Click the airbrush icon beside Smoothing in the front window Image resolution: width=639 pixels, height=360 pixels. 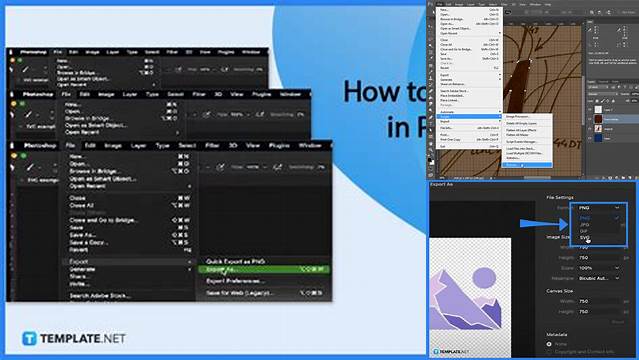[x=278, y=167]
